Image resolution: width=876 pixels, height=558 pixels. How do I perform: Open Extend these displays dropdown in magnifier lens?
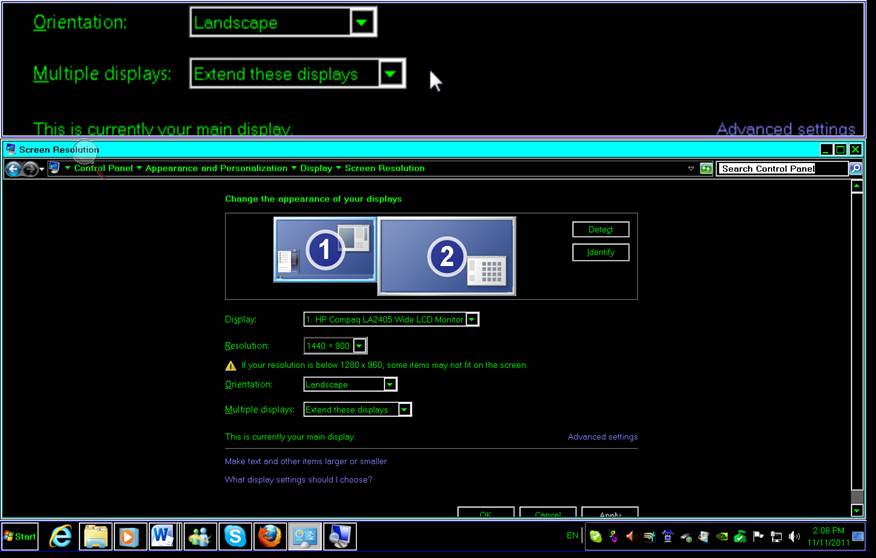click(x=298, y=74)
